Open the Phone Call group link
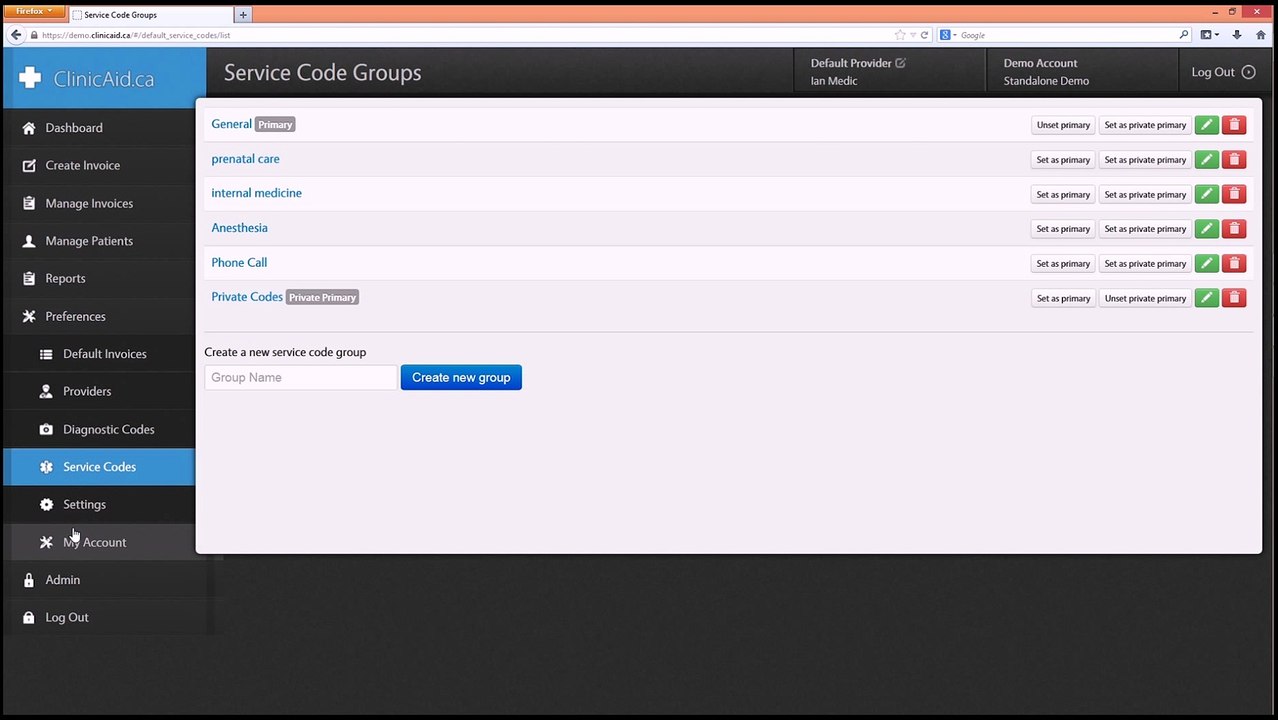Image resolution: width=1278 pixels, height=720 pixels. click(x=239, y=262)
